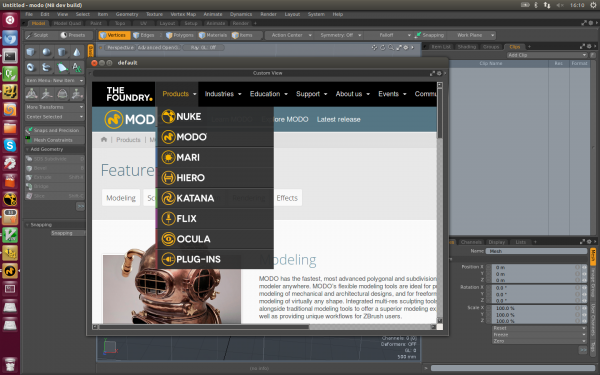Click the home icon in the breadcrumb
The image size is (600, 375).
(x=104, y=140)
